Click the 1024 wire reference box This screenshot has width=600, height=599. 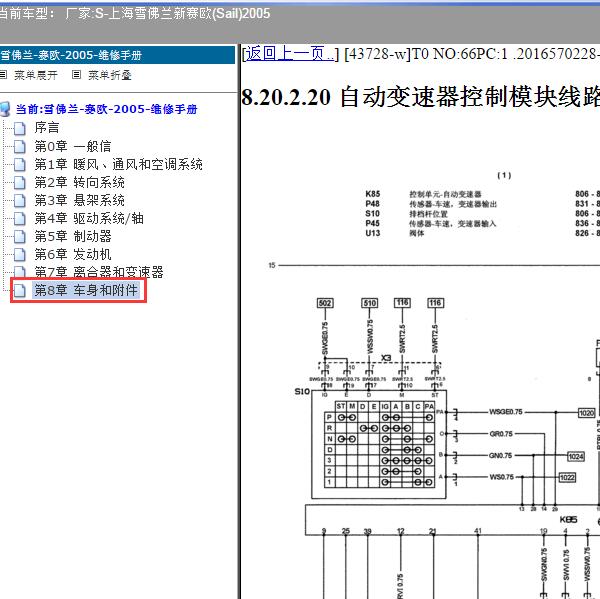point(576,456)
